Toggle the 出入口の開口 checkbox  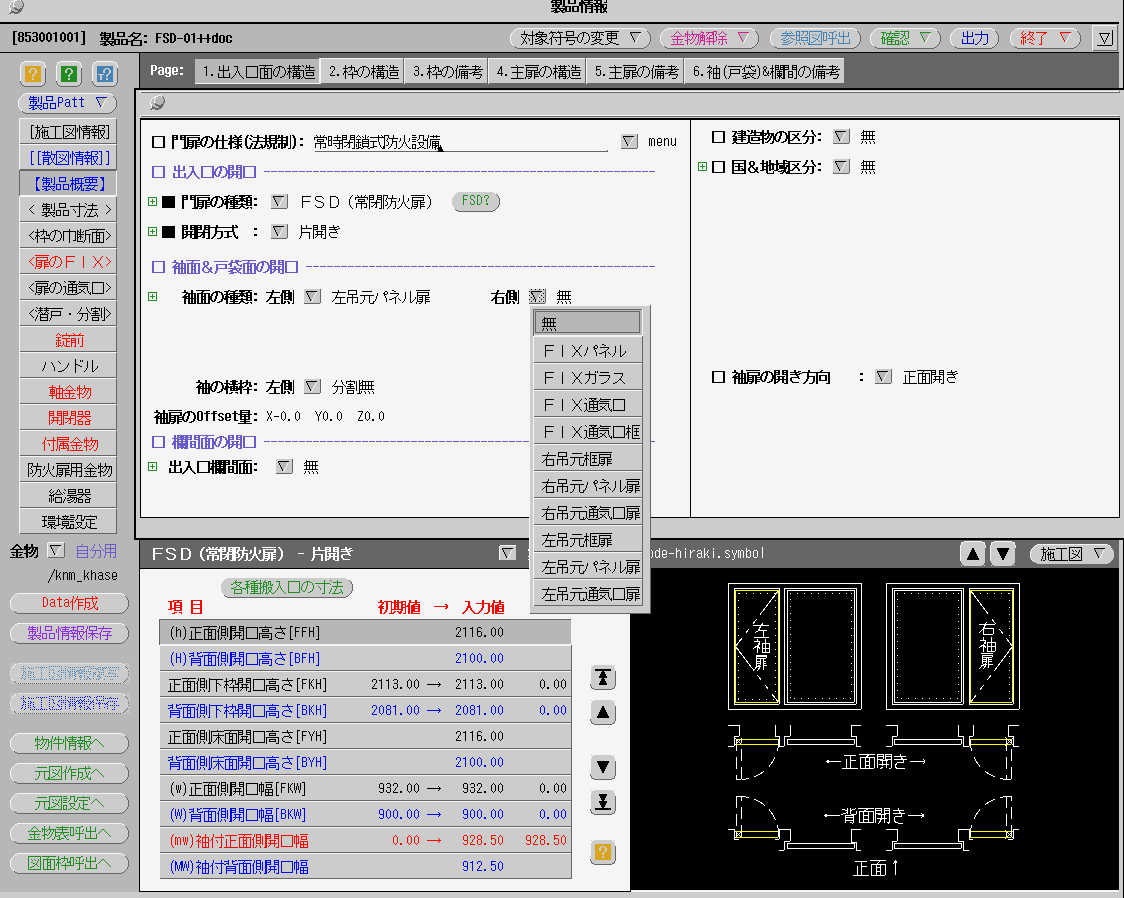tap(158, 172)
